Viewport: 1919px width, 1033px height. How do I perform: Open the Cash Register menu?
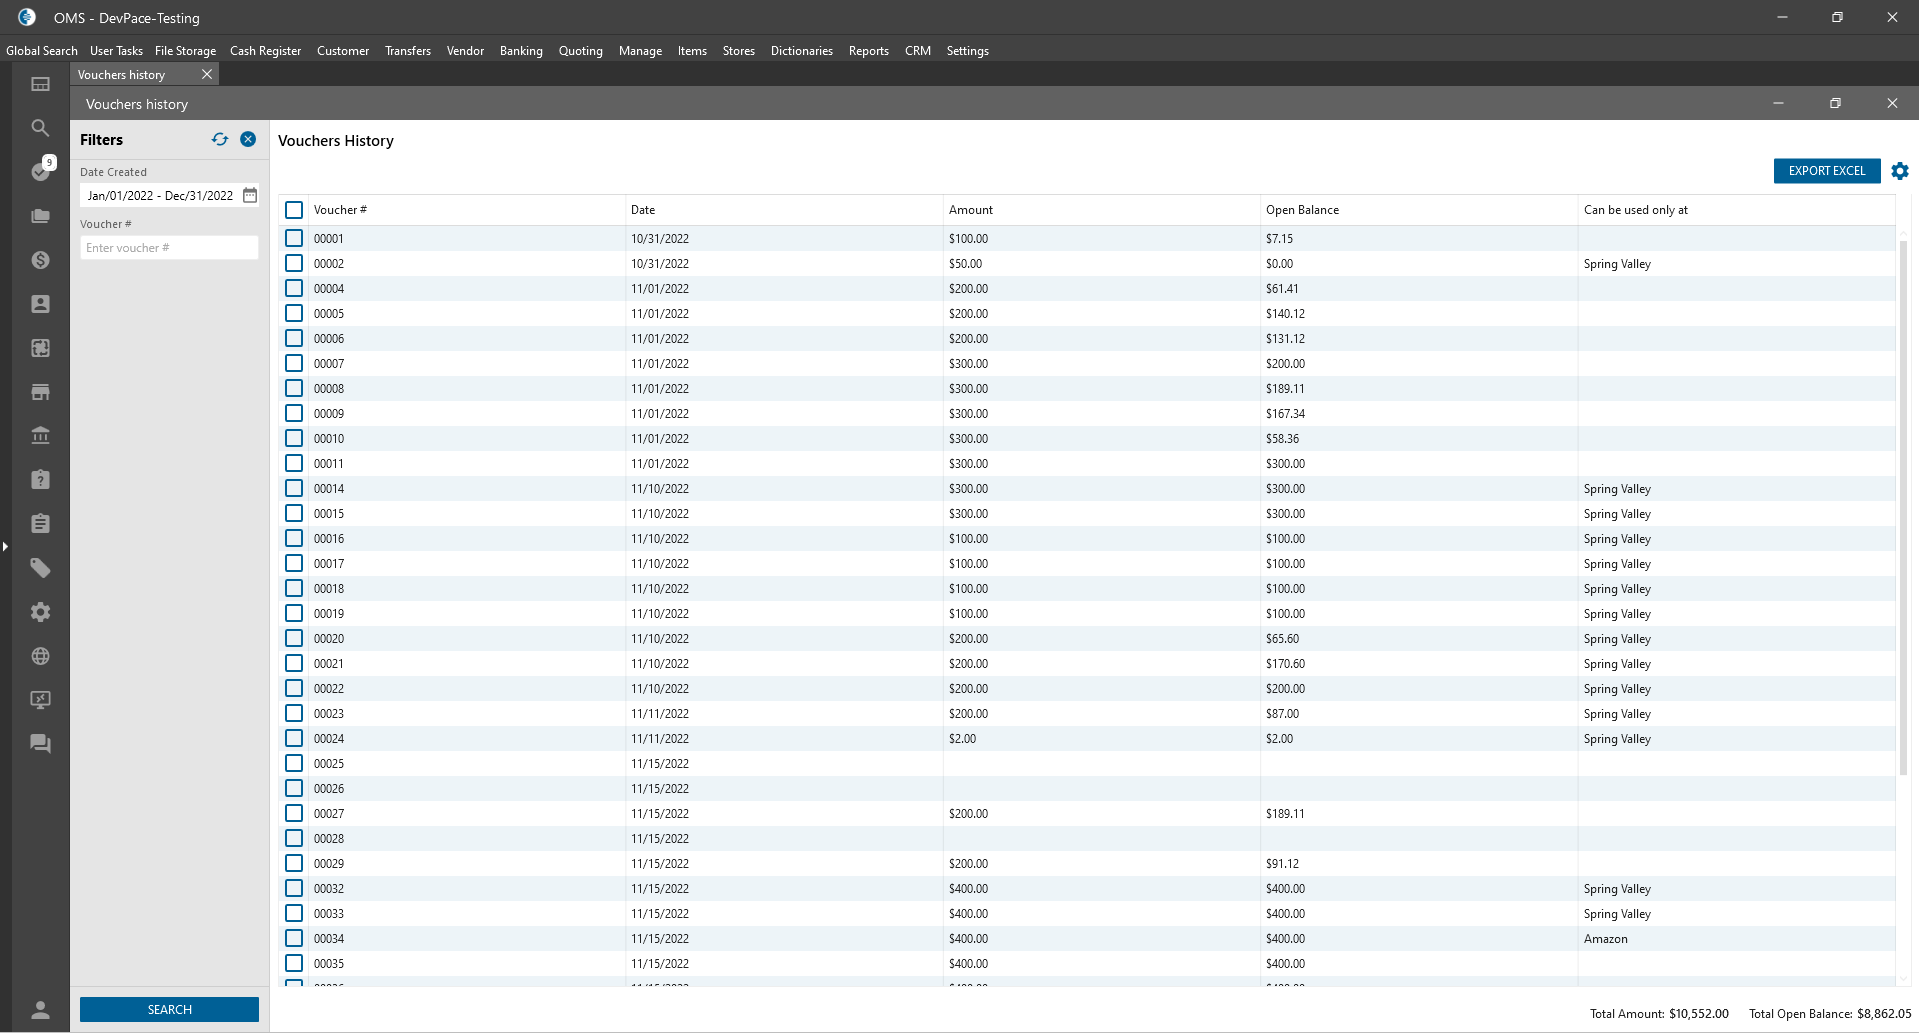pyautogui.click(x=265, y=50)
